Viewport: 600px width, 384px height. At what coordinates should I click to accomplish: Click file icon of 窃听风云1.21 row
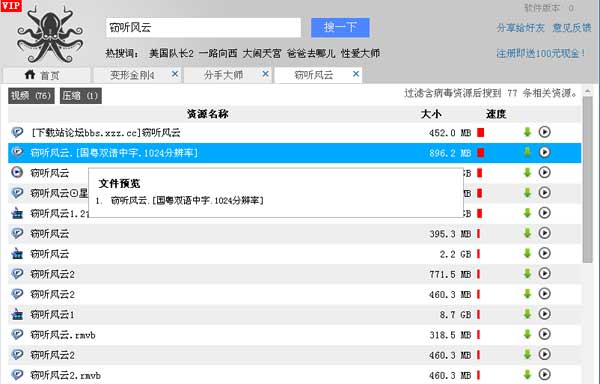17,213
